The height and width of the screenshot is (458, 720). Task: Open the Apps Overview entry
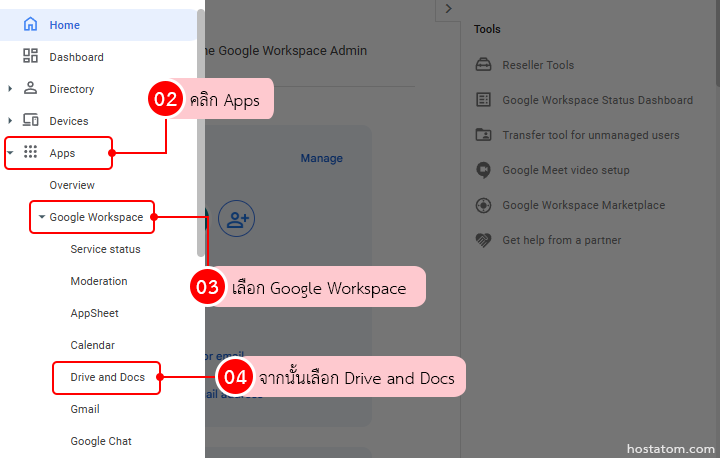pos(72,185)
